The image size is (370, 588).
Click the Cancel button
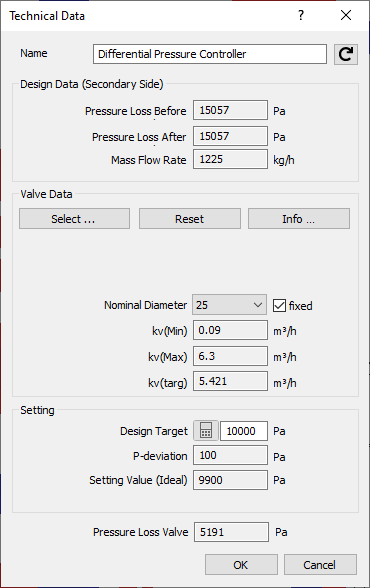320,565
